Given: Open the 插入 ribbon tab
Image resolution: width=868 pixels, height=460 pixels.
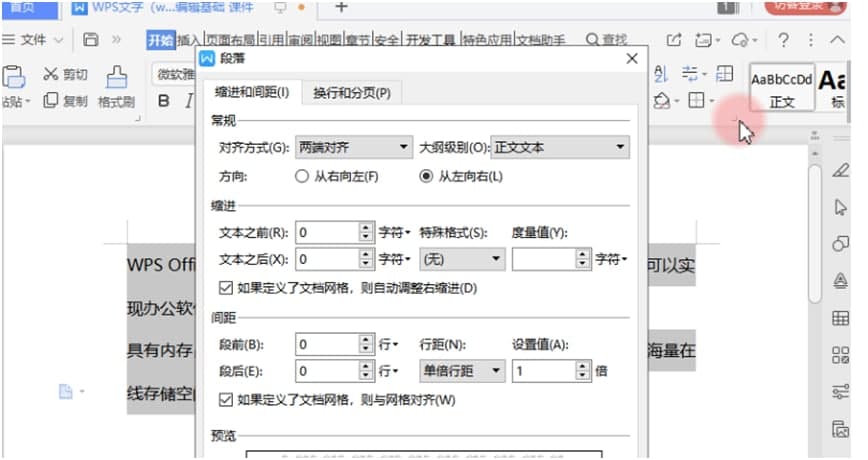Looking at the screenshot, I should [189, 40].
